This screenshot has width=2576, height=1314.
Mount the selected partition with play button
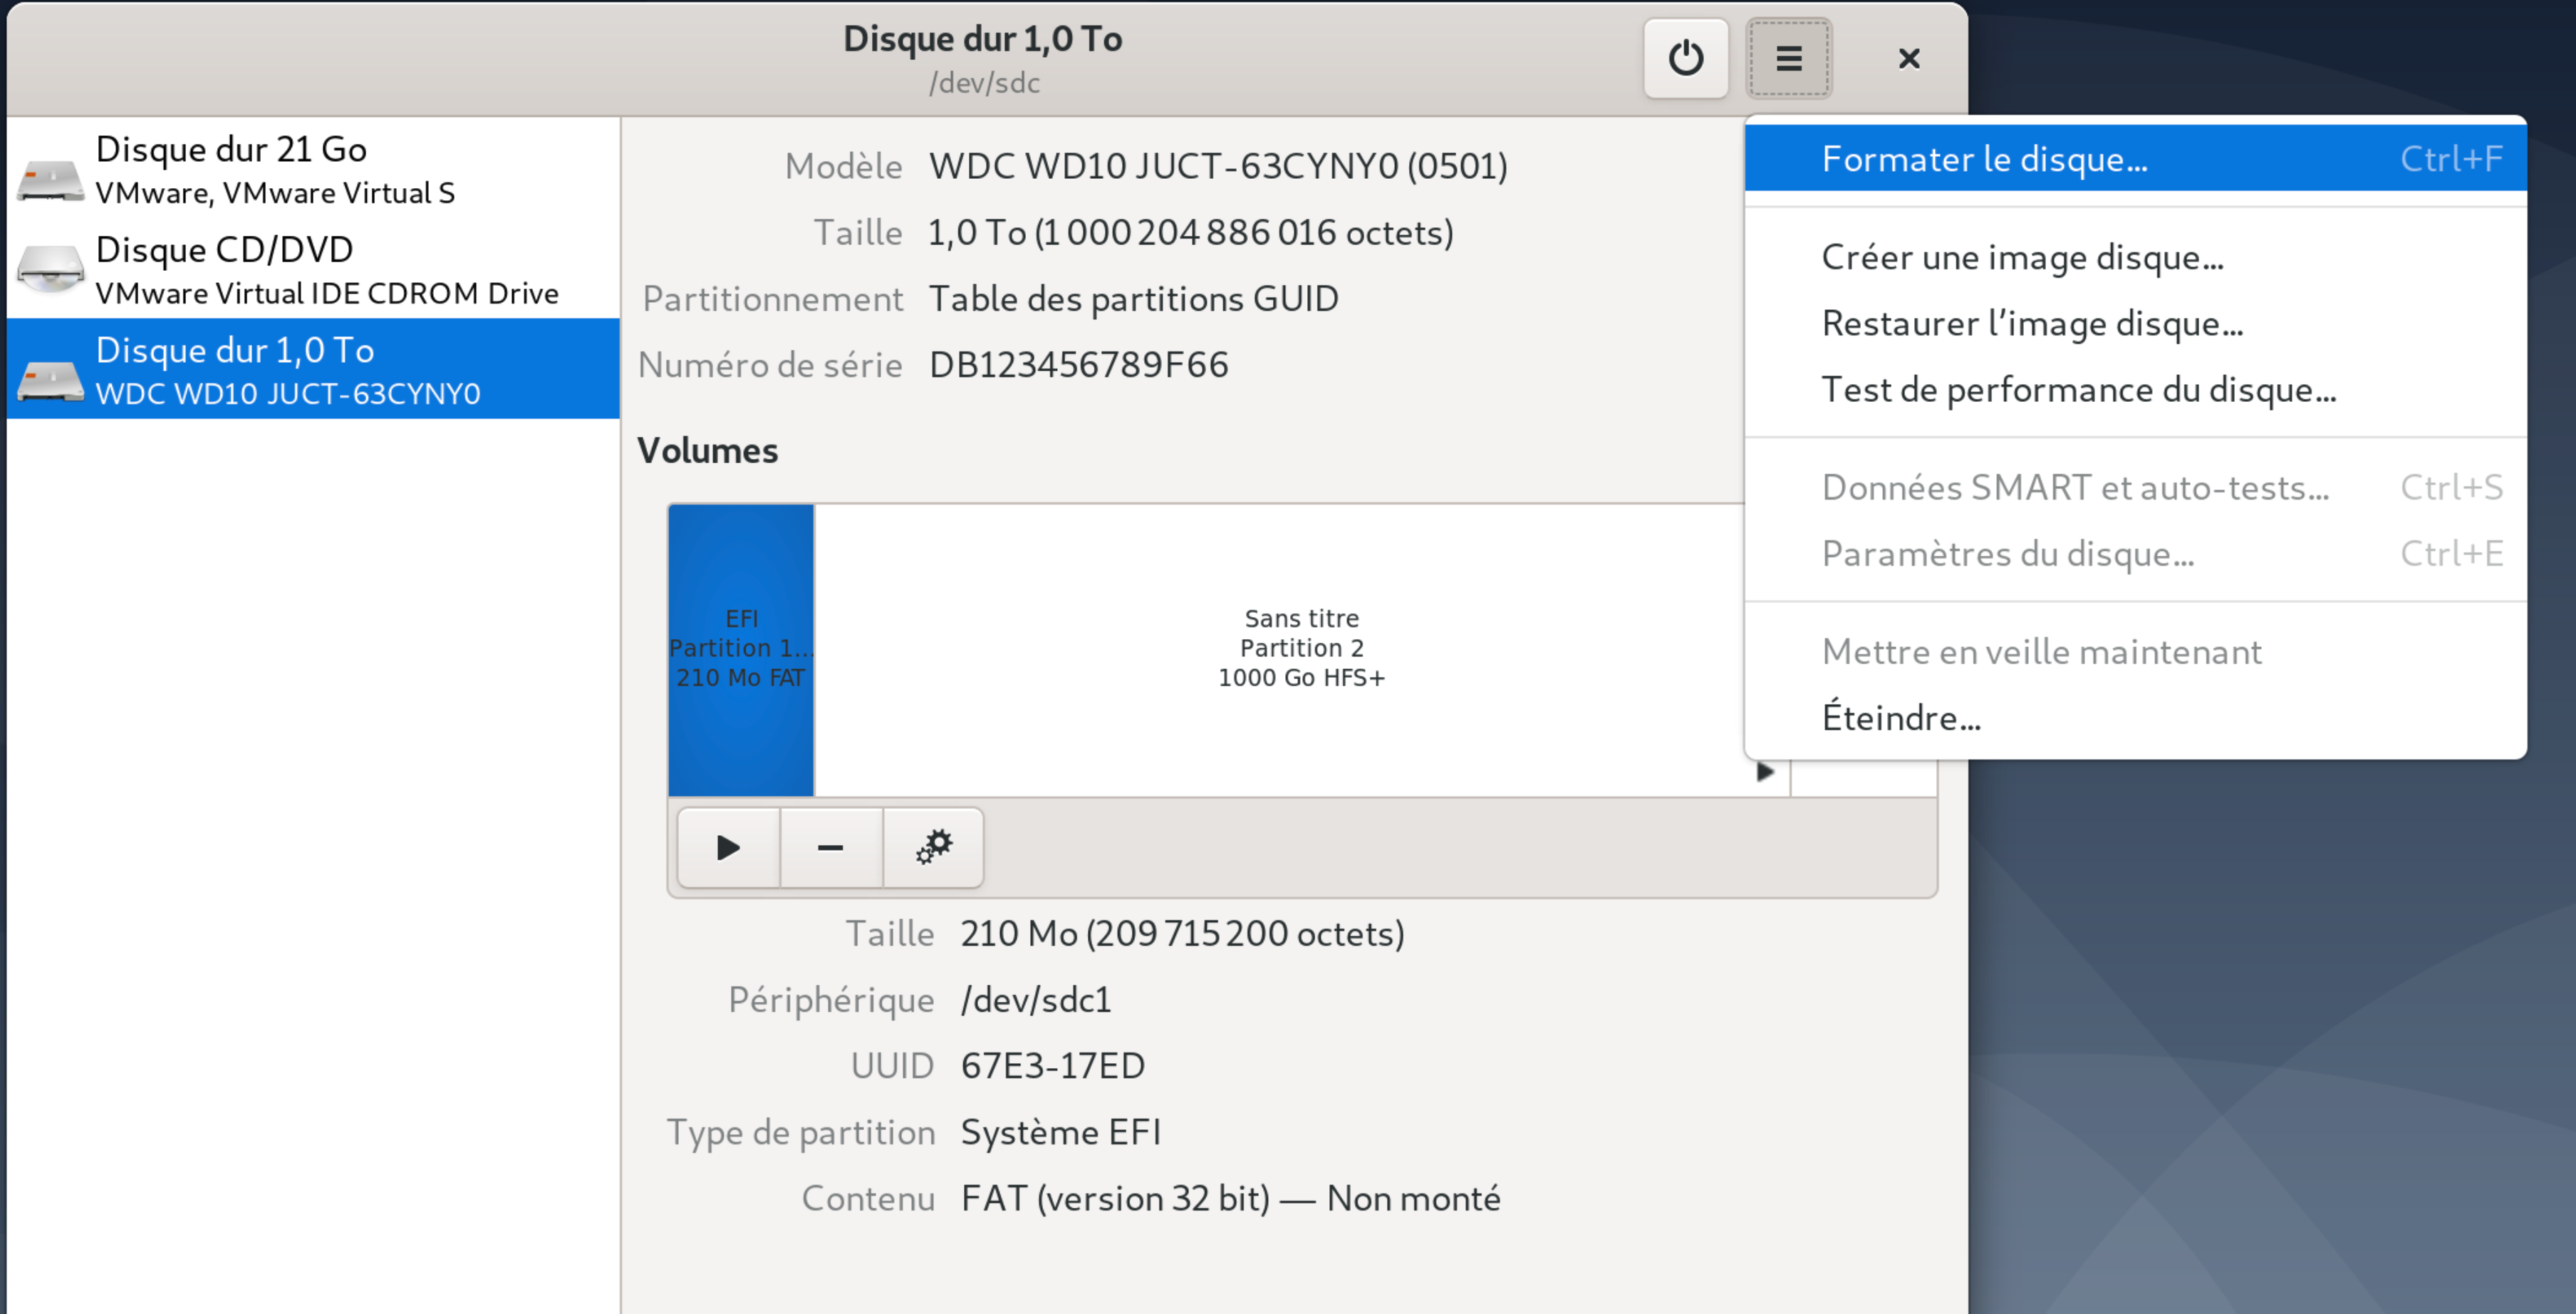pos(728,848)
